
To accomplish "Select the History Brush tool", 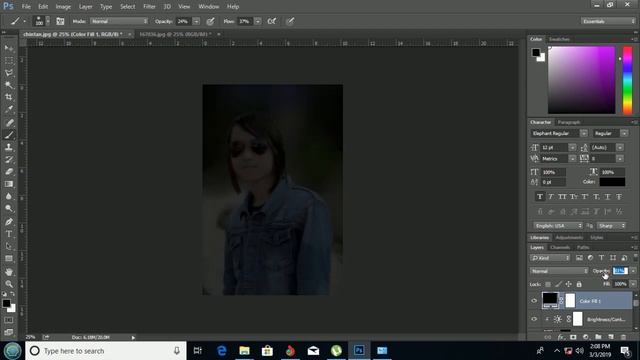I will coord(9,159).
